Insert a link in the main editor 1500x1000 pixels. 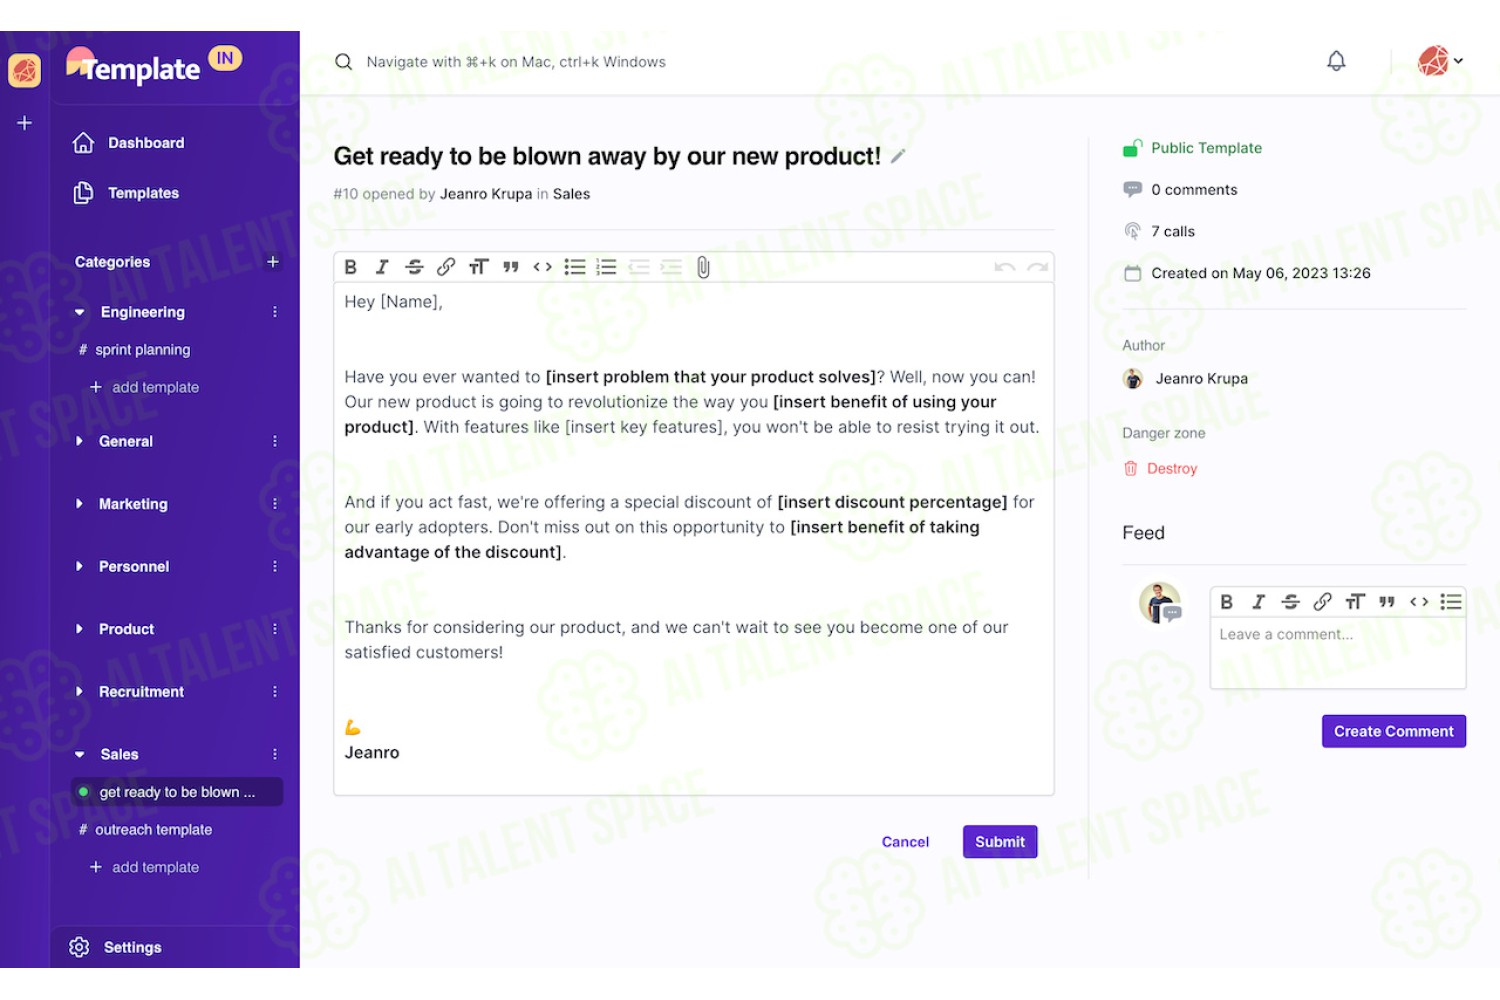point(446,267)
